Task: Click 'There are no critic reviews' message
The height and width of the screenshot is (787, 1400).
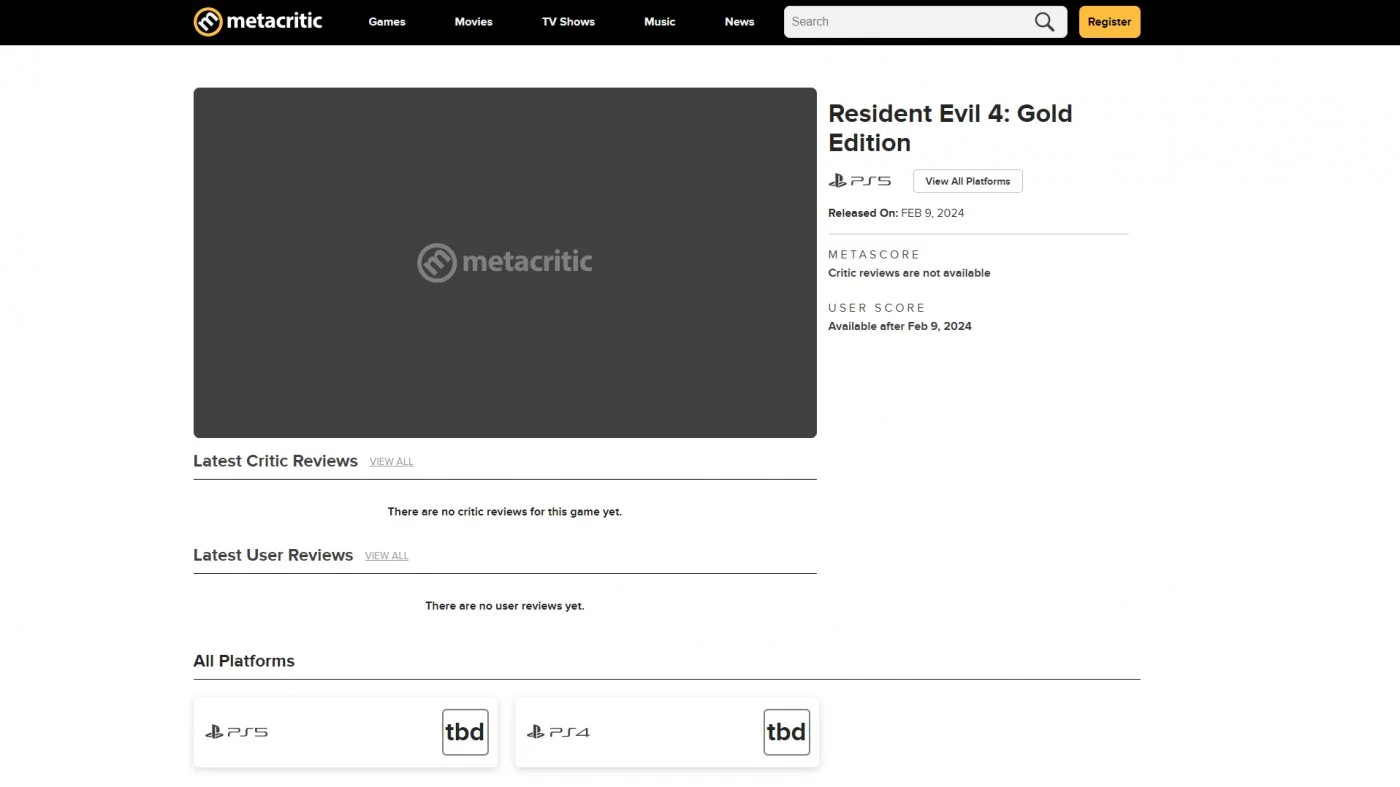Action: (x=505, y=512)
